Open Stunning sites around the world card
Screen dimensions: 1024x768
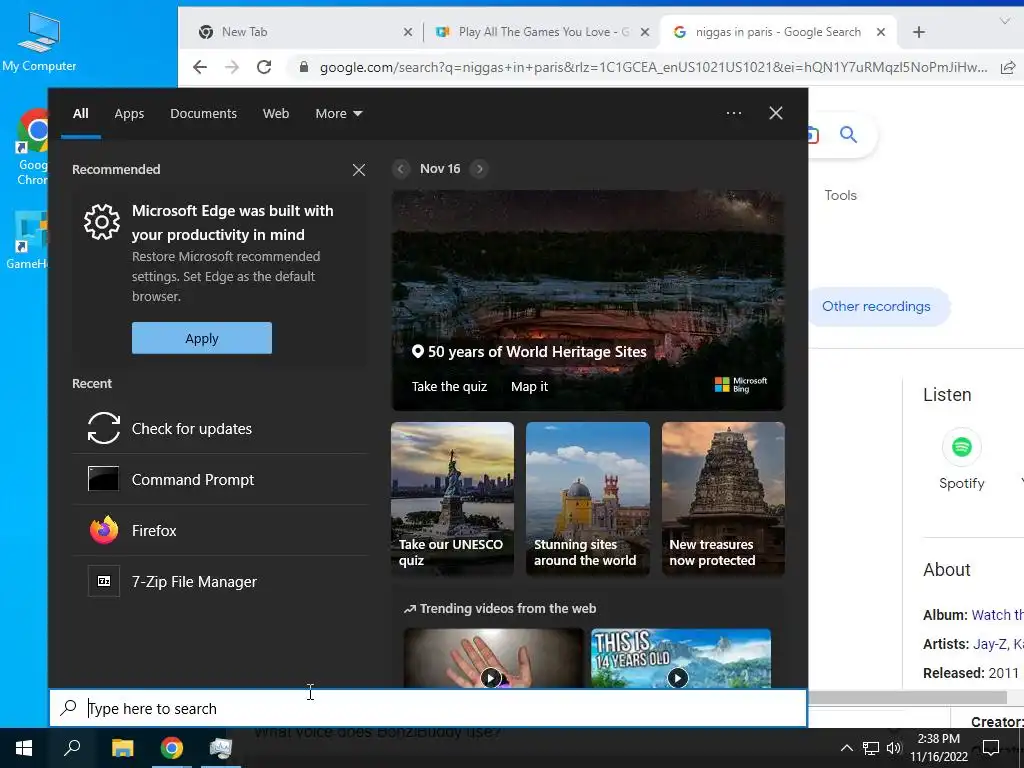tap(588, 498)
